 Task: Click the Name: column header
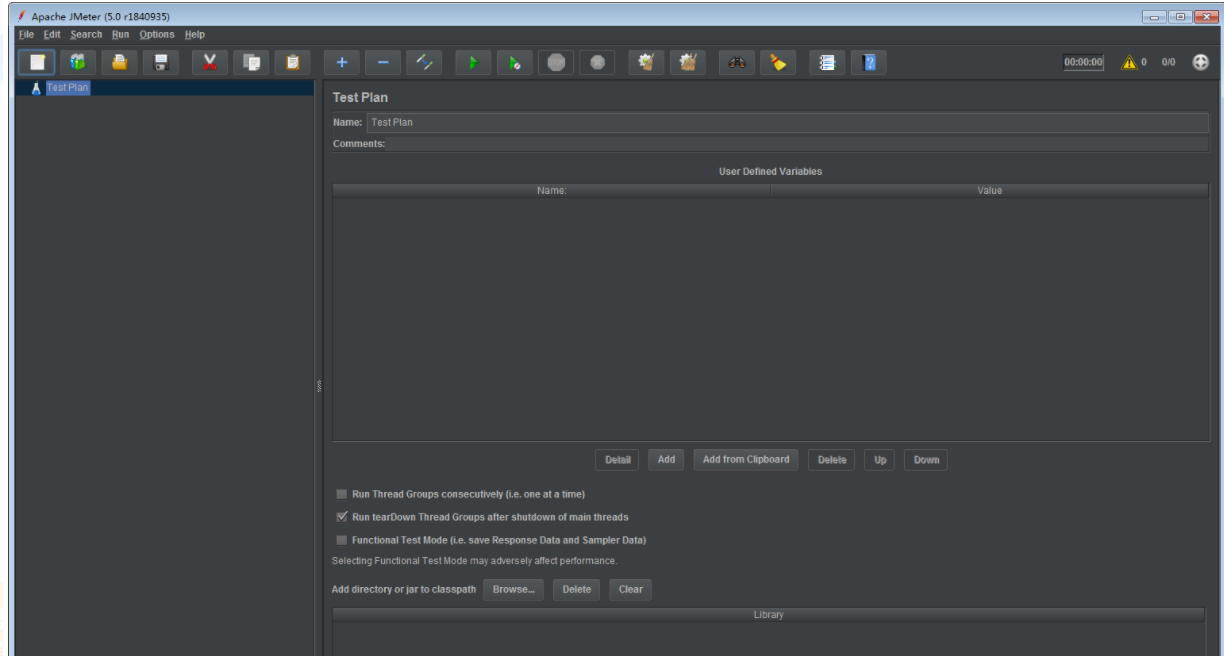pos(552,190)
